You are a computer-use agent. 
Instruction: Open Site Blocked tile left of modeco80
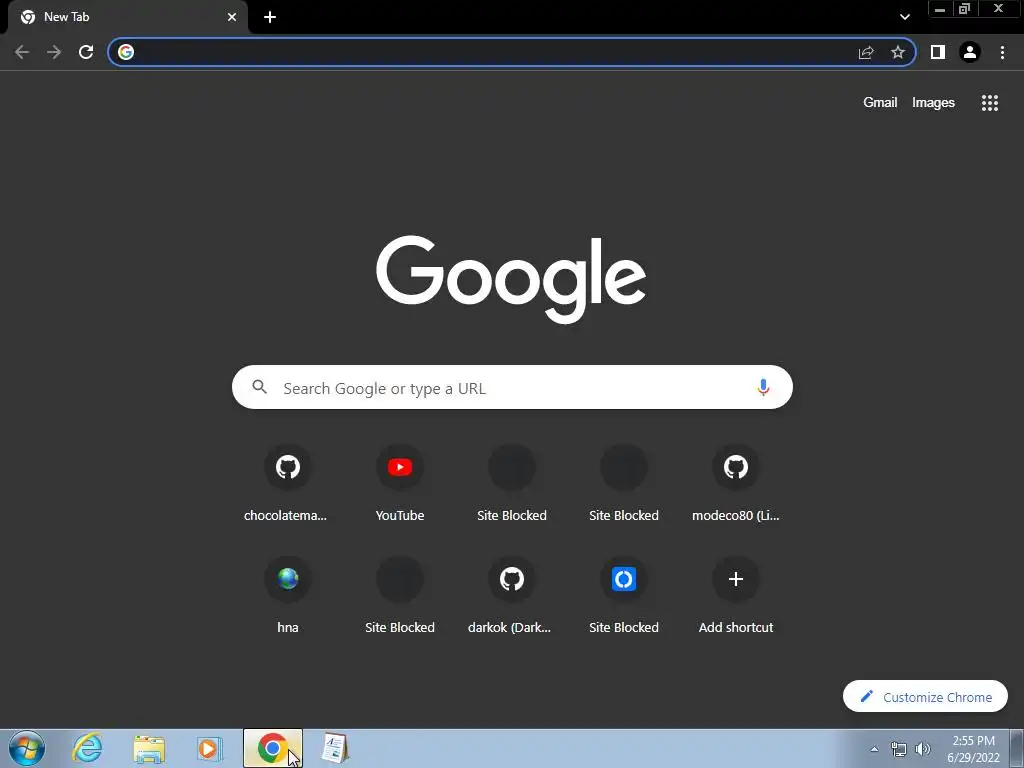point(624,483)
